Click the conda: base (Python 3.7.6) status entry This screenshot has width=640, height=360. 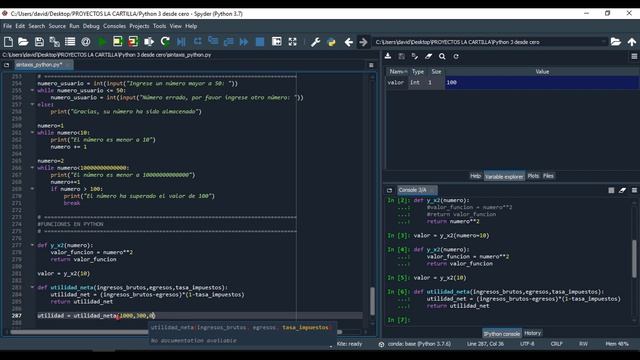[419, 344]
